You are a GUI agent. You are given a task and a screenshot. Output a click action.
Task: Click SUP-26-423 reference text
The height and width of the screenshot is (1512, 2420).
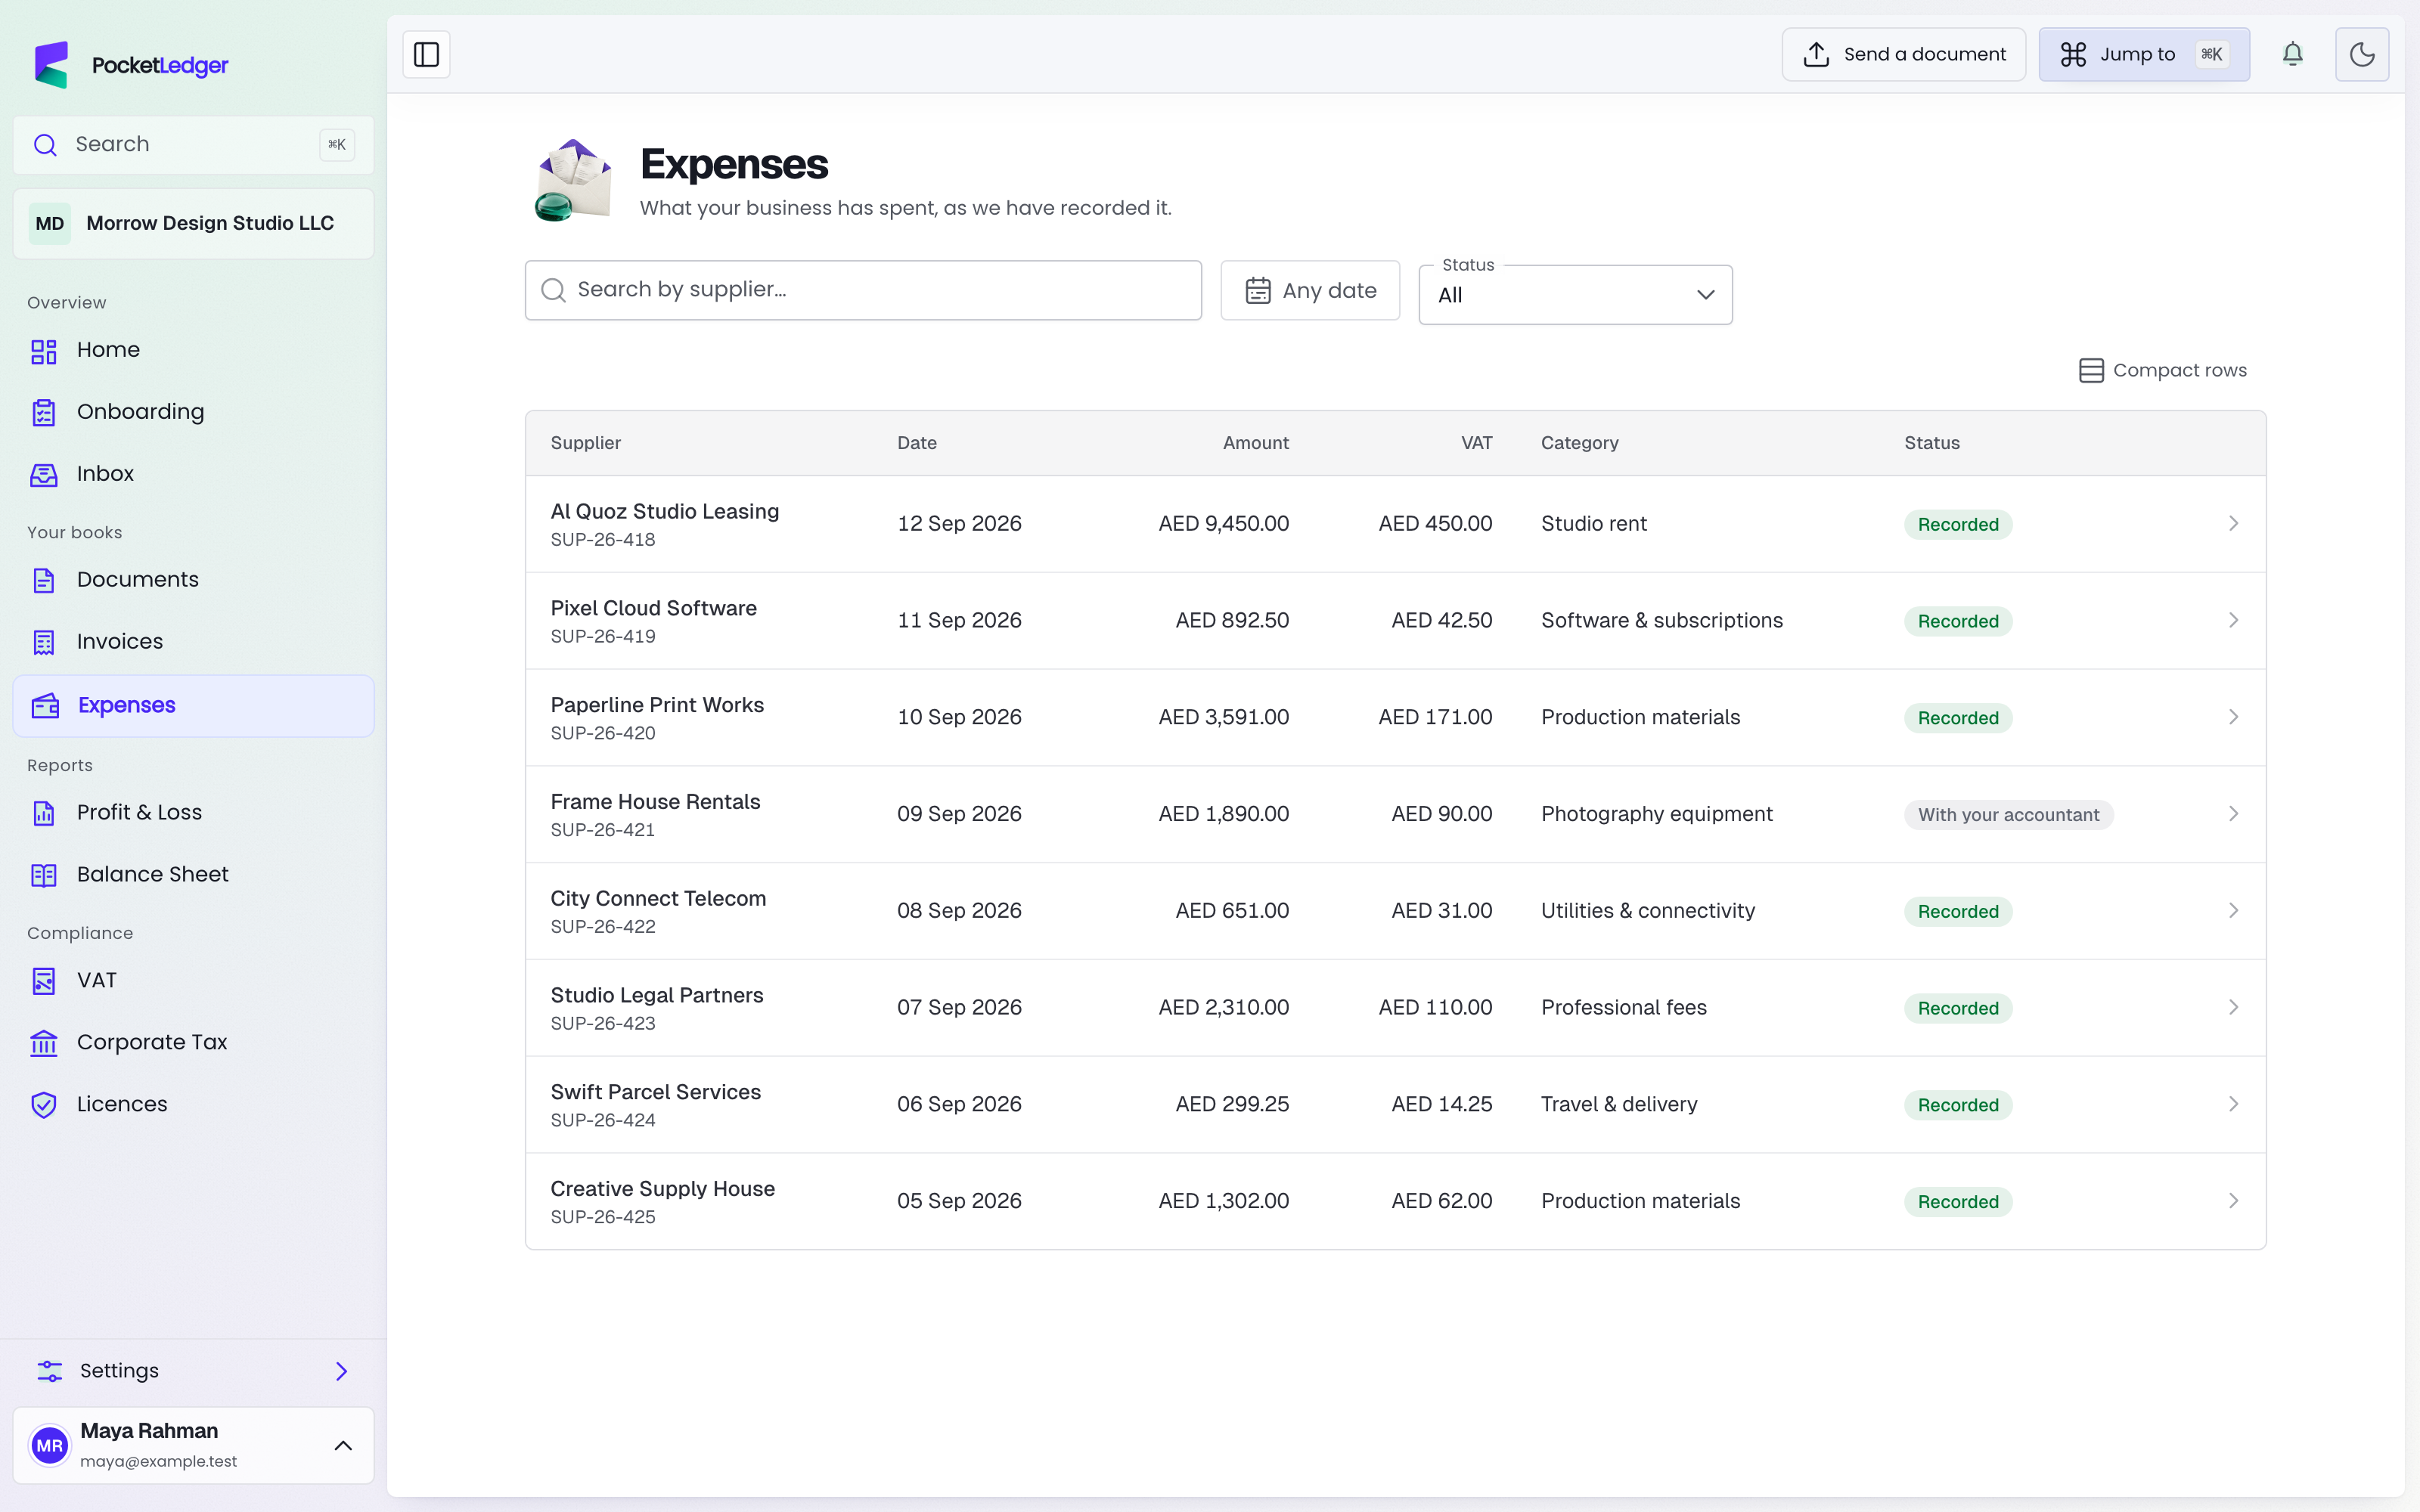(603, 1024)
